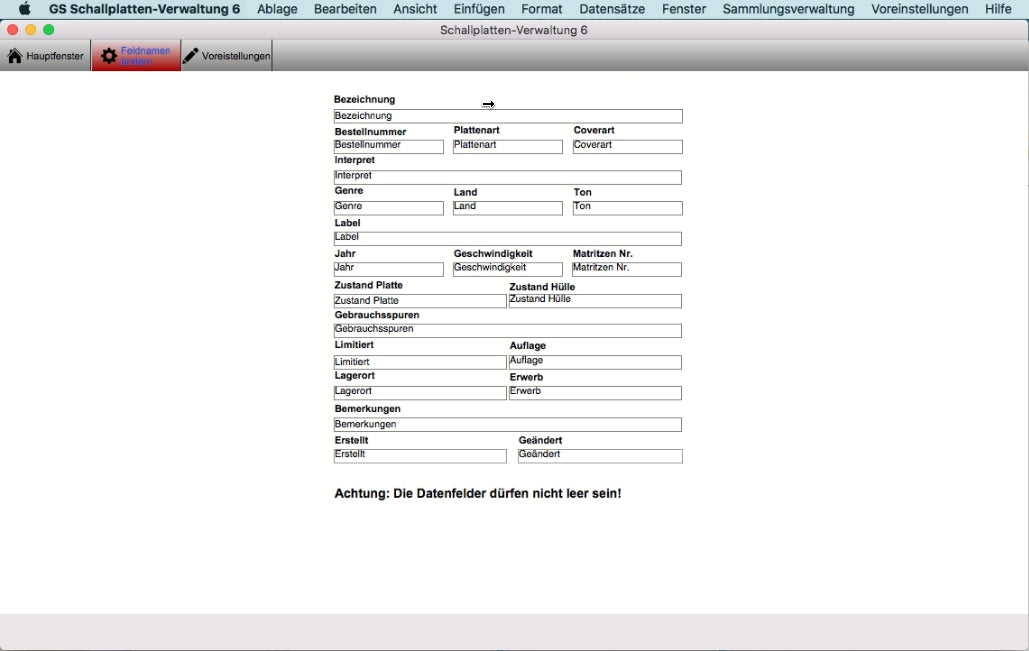Click the house icon for Hauptfenster
The height and width of the screenshot is (651, 1029).
coord(14,56)
